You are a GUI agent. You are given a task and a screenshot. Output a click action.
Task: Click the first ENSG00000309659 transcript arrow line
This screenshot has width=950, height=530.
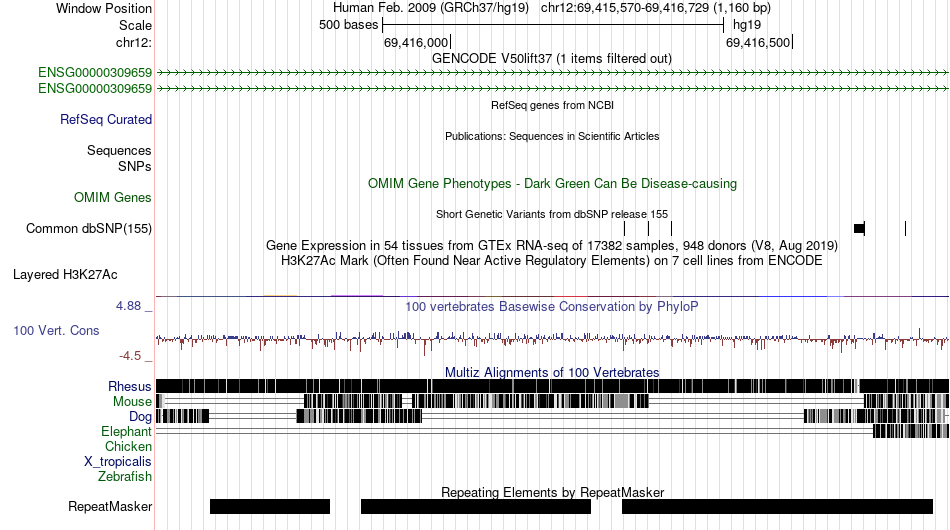(552, 73)
